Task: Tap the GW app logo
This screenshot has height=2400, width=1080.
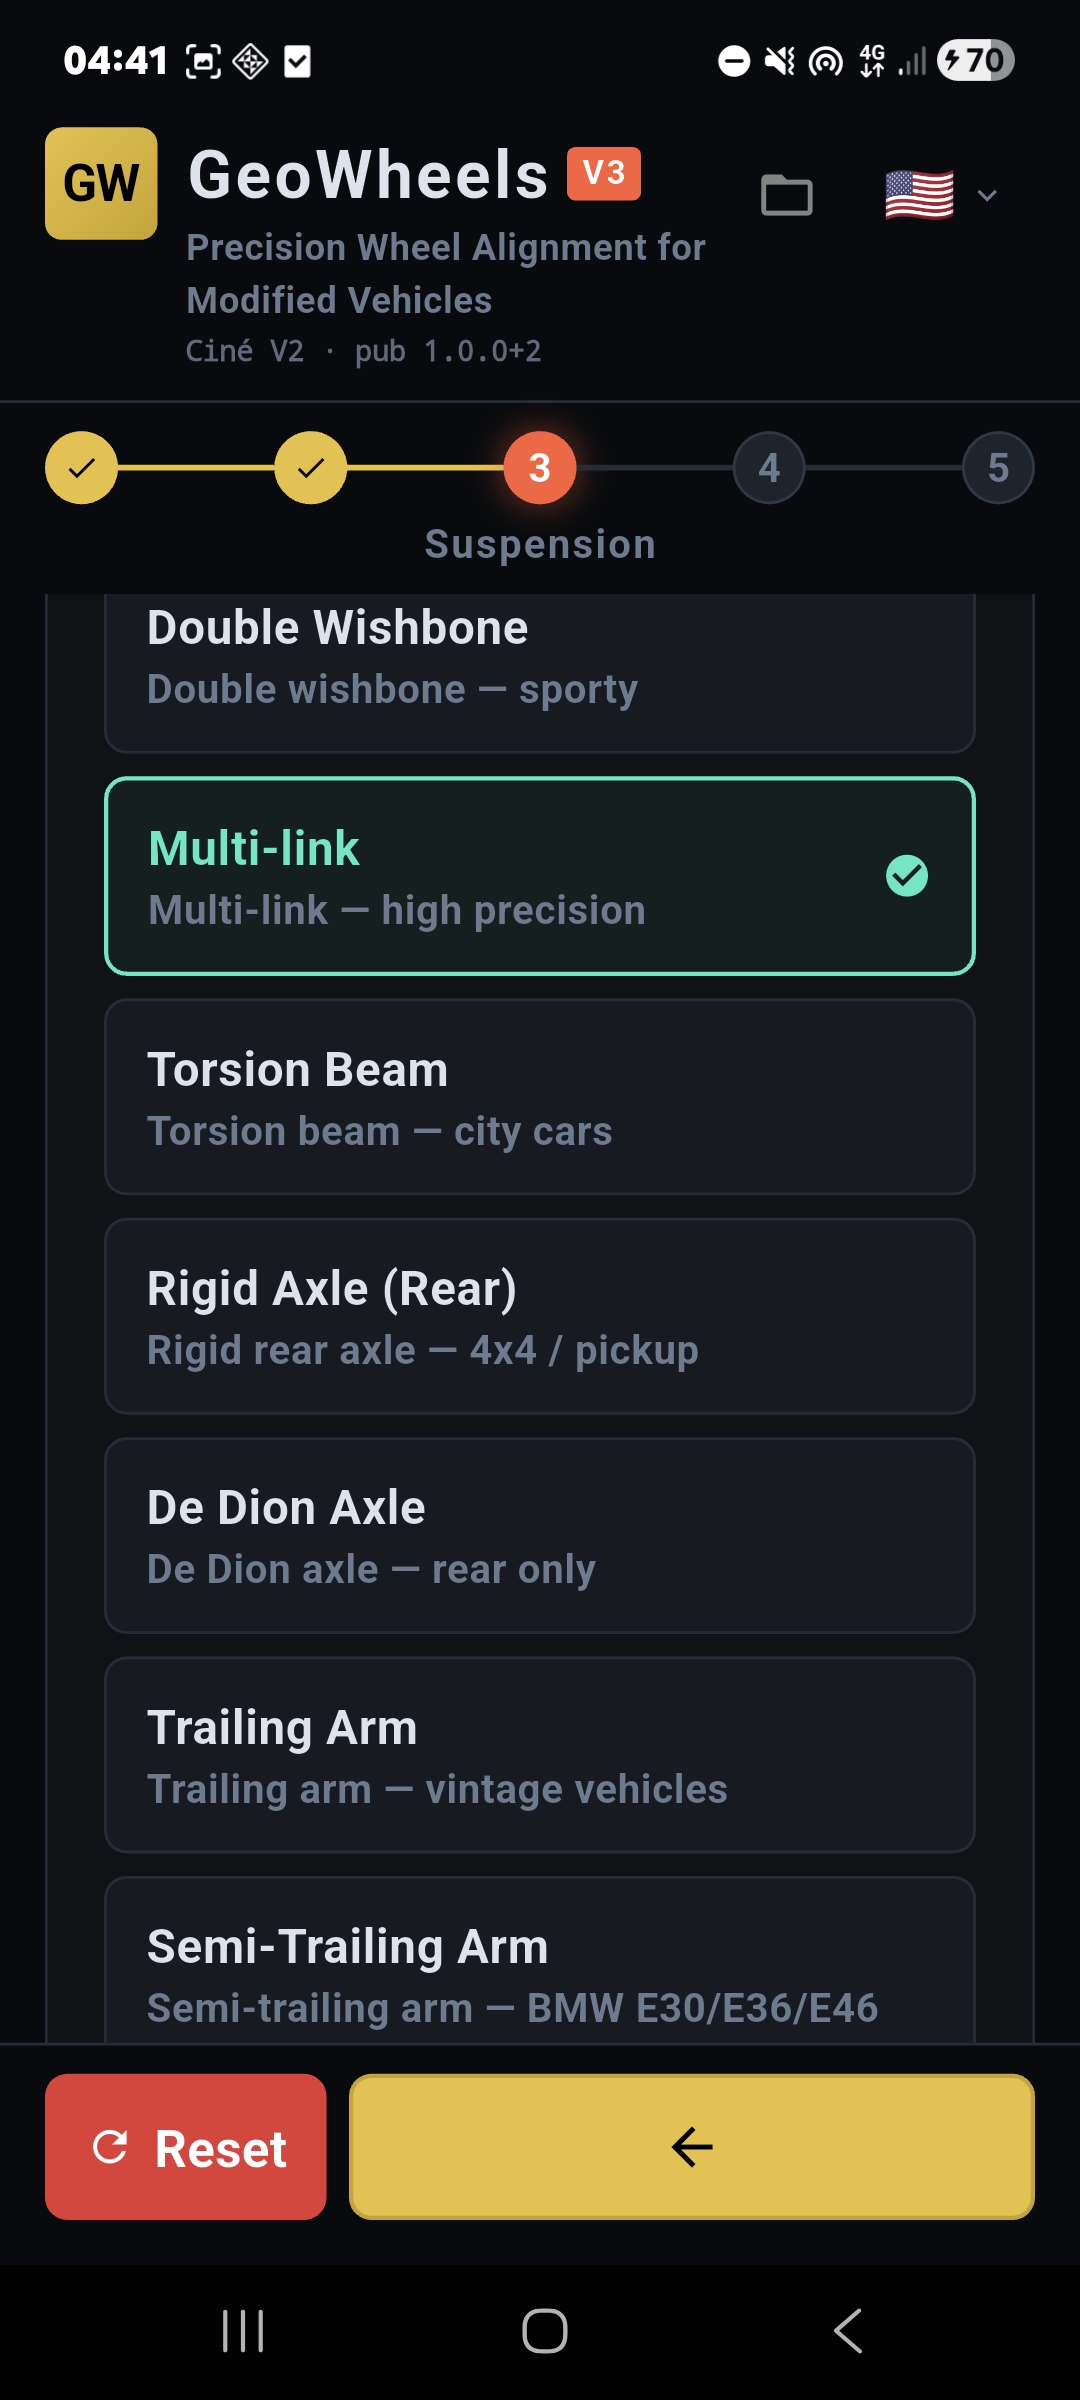Action: (x=101, y=183)
